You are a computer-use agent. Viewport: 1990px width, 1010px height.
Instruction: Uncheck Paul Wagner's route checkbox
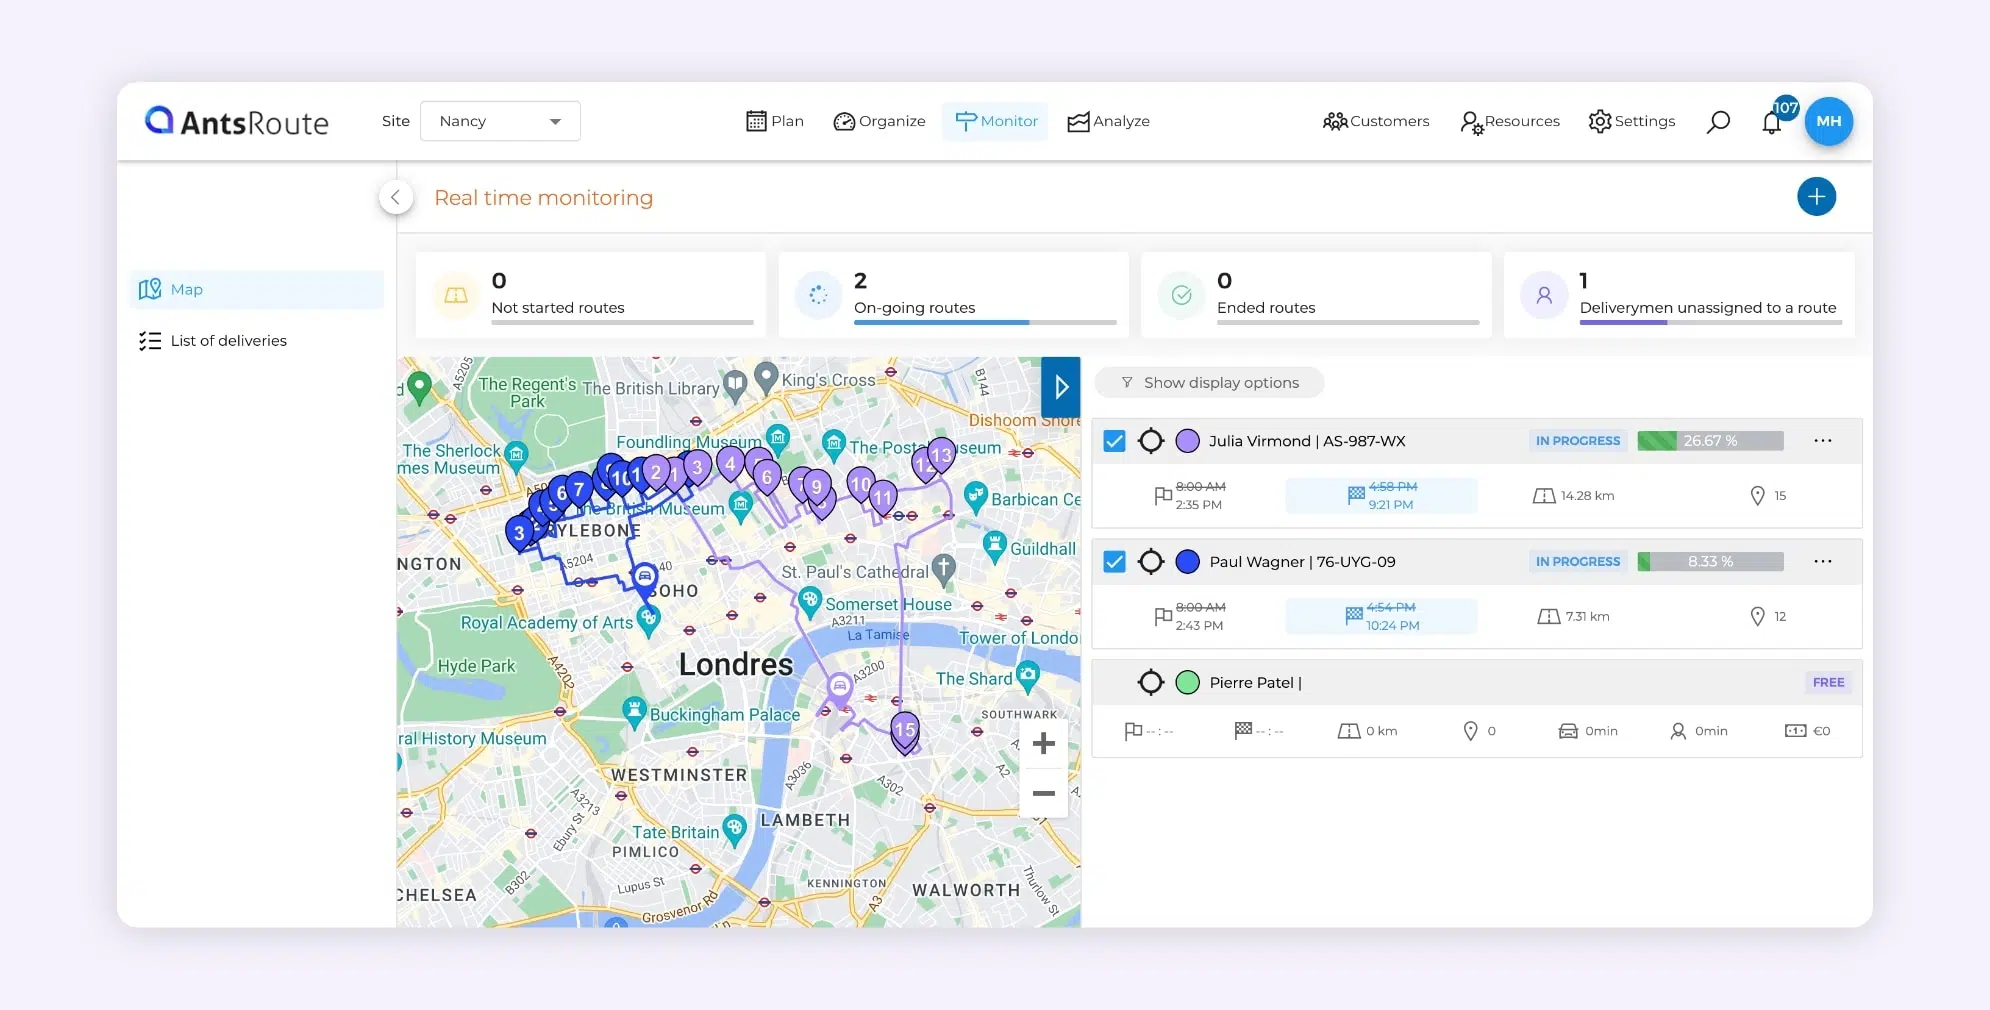(x=1114, y=562)
